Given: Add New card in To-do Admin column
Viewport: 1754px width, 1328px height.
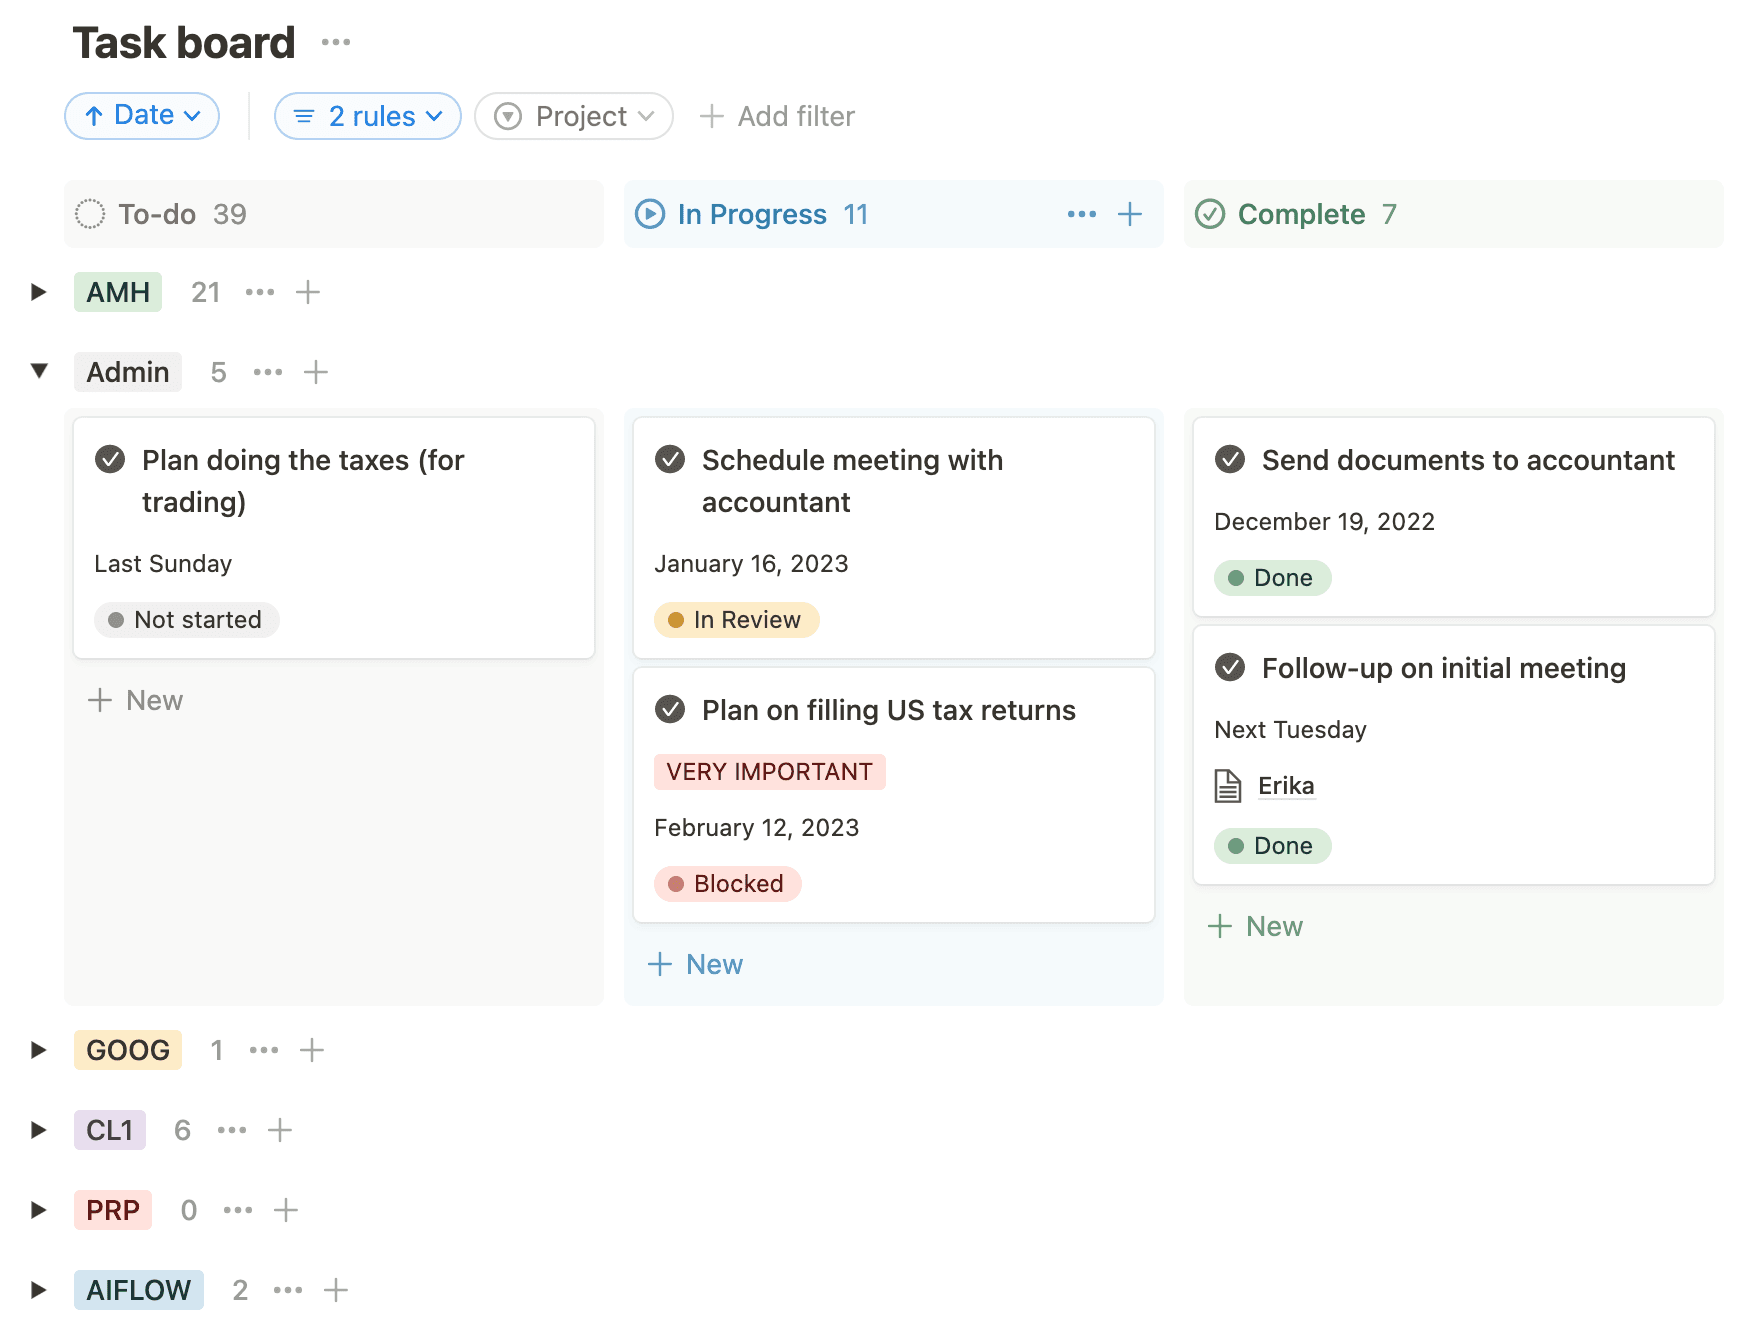Looking at the screenshot, I should click(135, 700).
